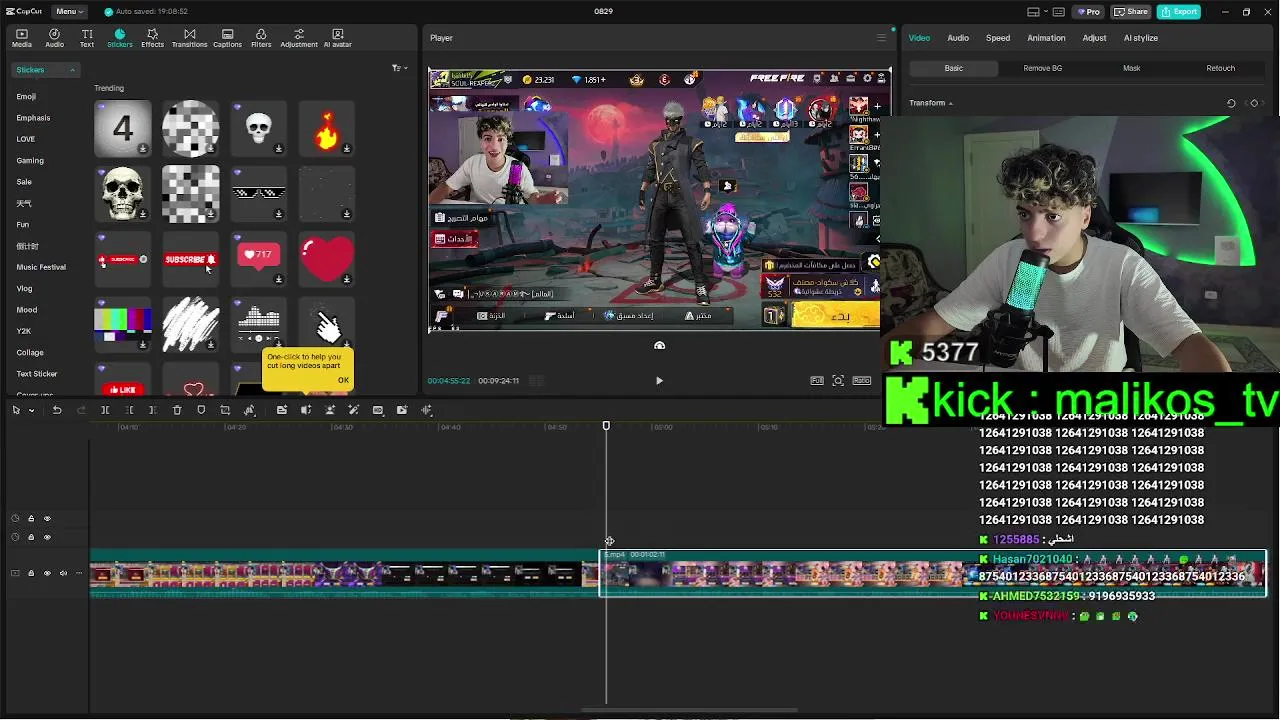Click the Pro upgrade button
The height and width of the screenshot is (720, 1280).
pos(1088,12)
